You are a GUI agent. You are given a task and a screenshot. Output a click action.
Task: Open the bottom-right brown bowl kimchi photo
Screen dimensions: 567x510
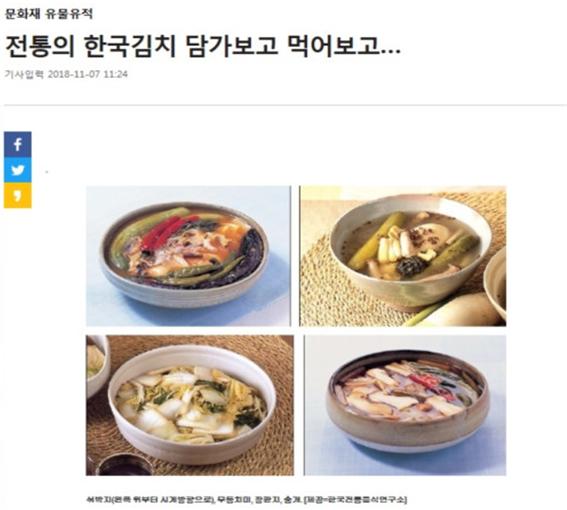[x=405, y=405]
